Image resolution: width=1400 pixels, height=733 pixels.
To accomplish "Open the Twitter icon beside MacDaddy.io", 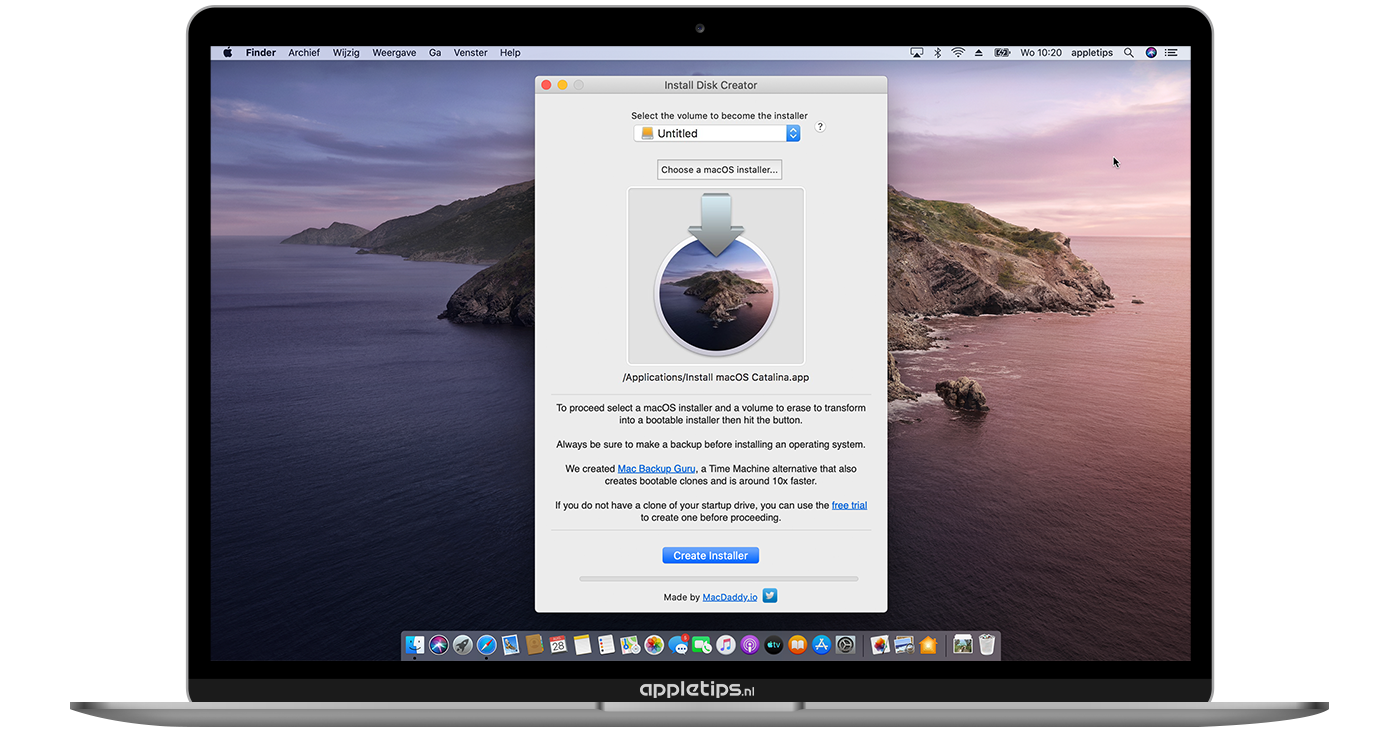I will point(770,596).
